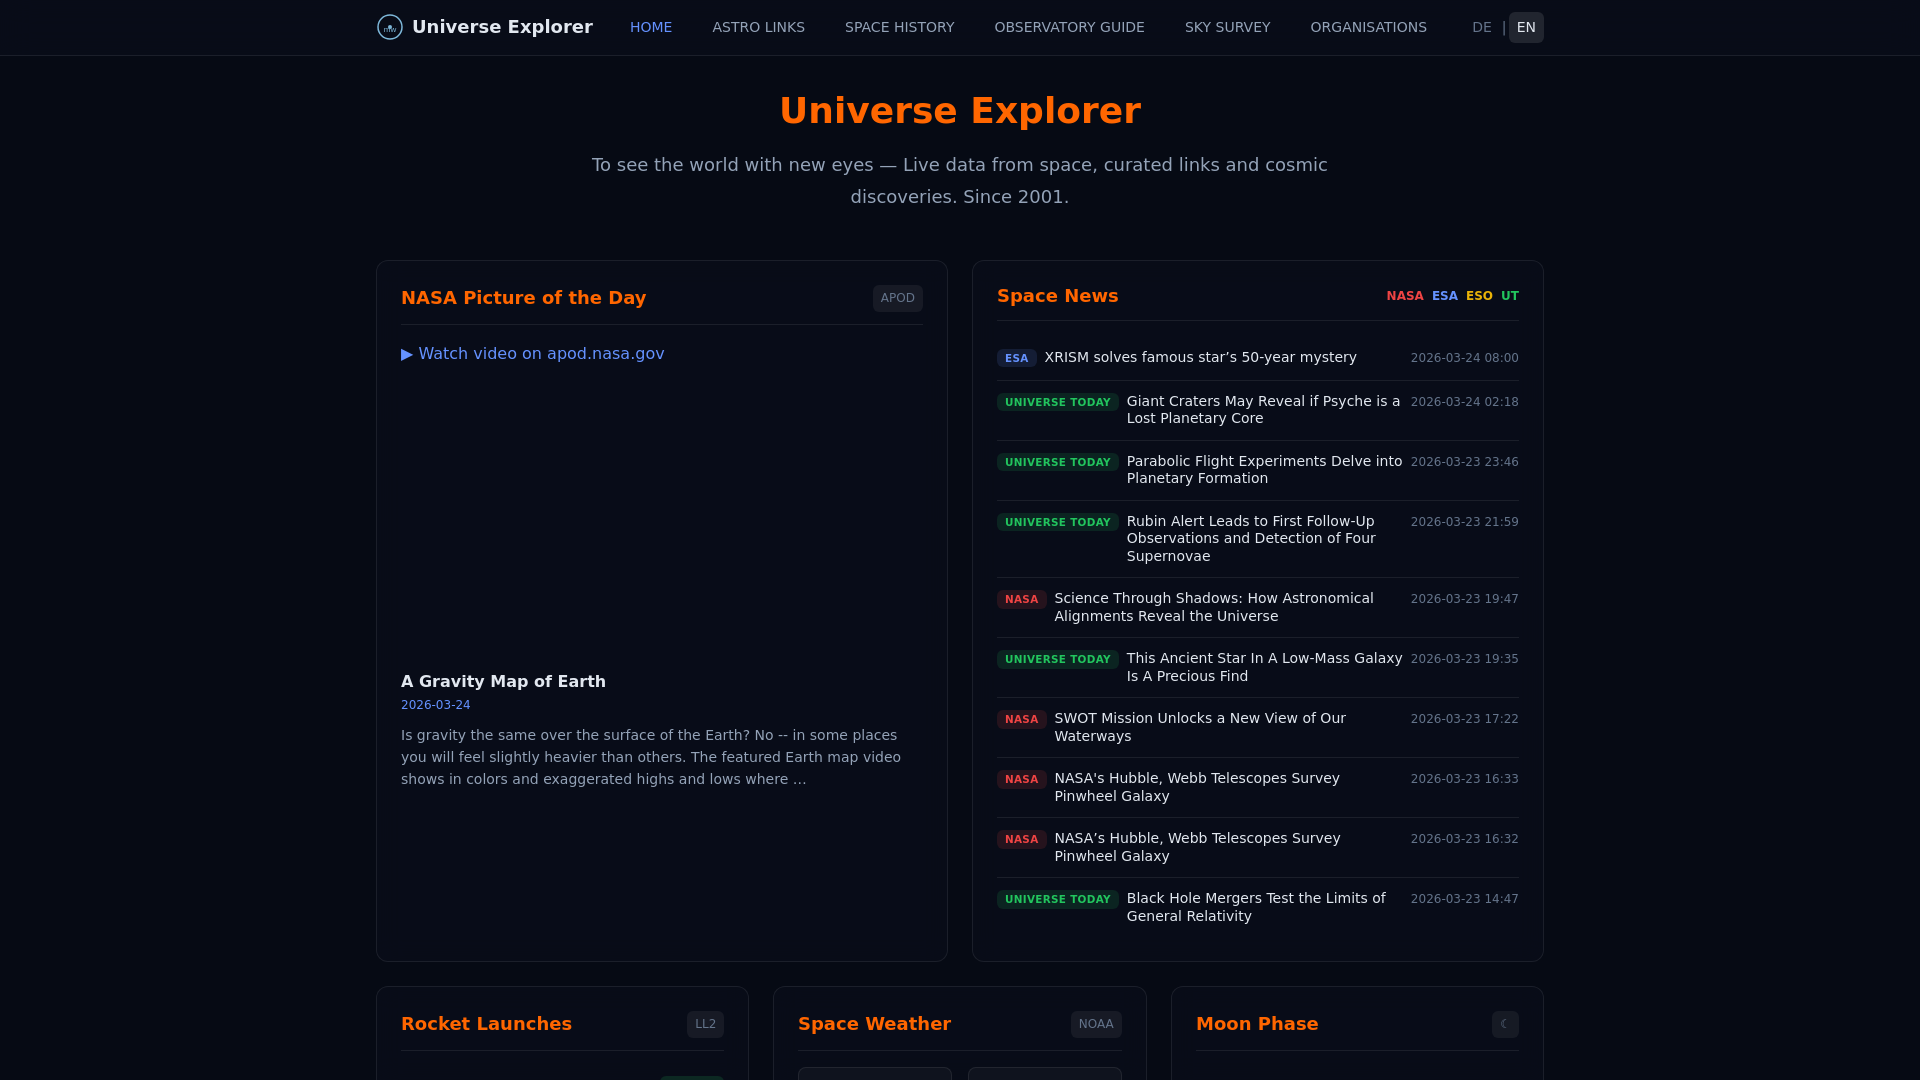Select the EN language option
Screen dimensions: 1920x1080
1526,27
